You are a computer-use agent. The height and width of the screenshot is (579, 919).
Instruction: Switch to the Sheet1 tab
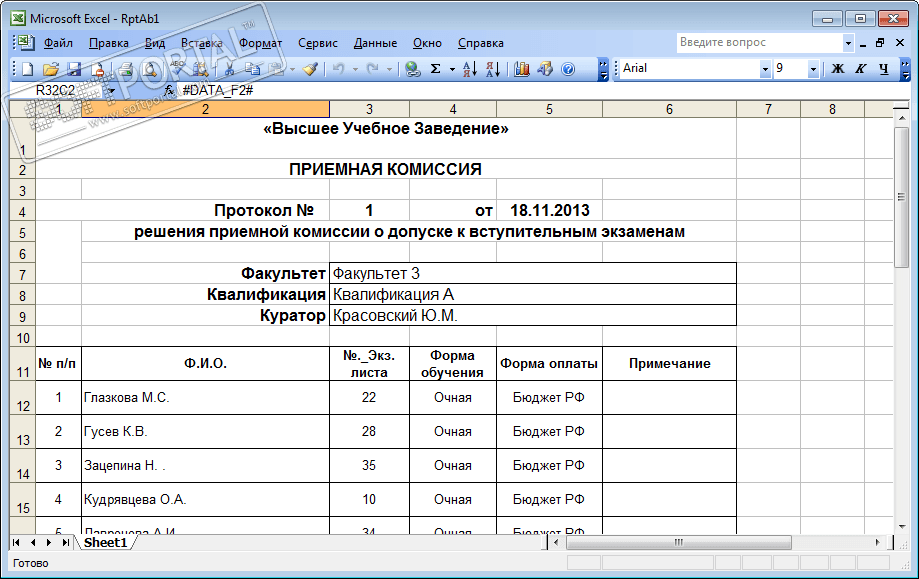pos(105,543)
